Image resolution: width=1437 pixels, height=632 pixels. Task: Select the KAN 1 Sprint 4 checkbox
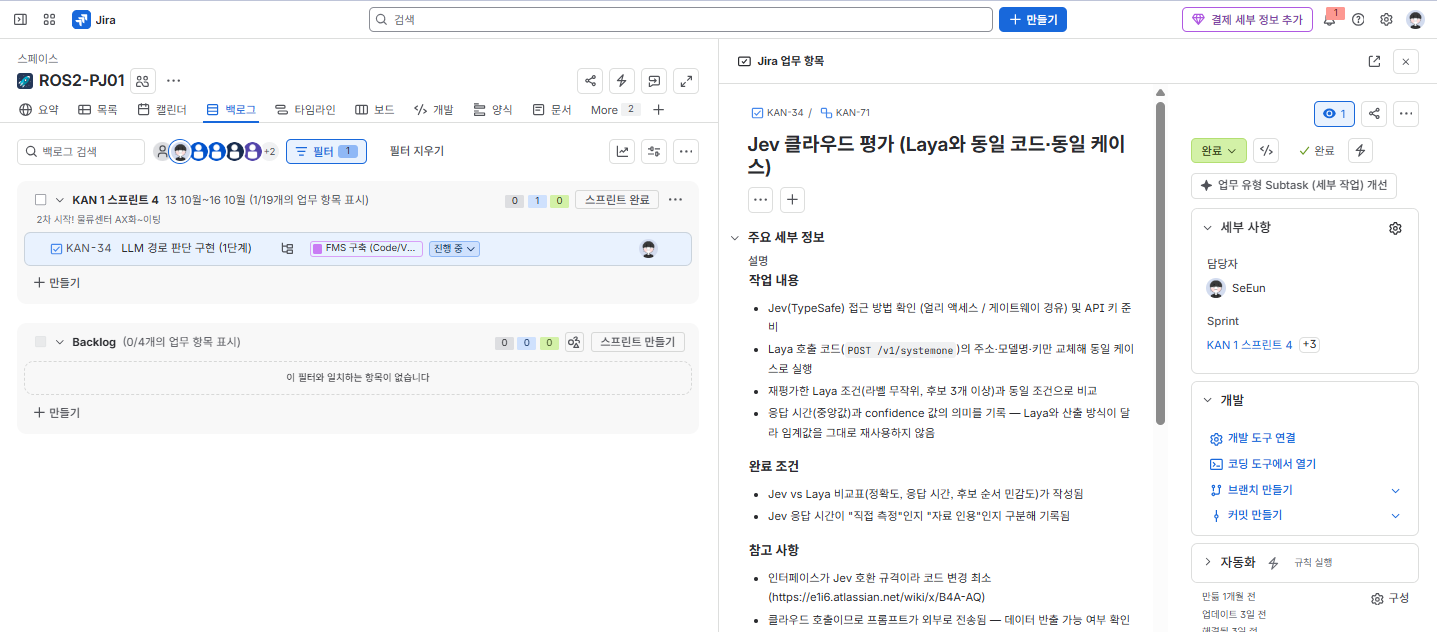[x=41, y=200]
